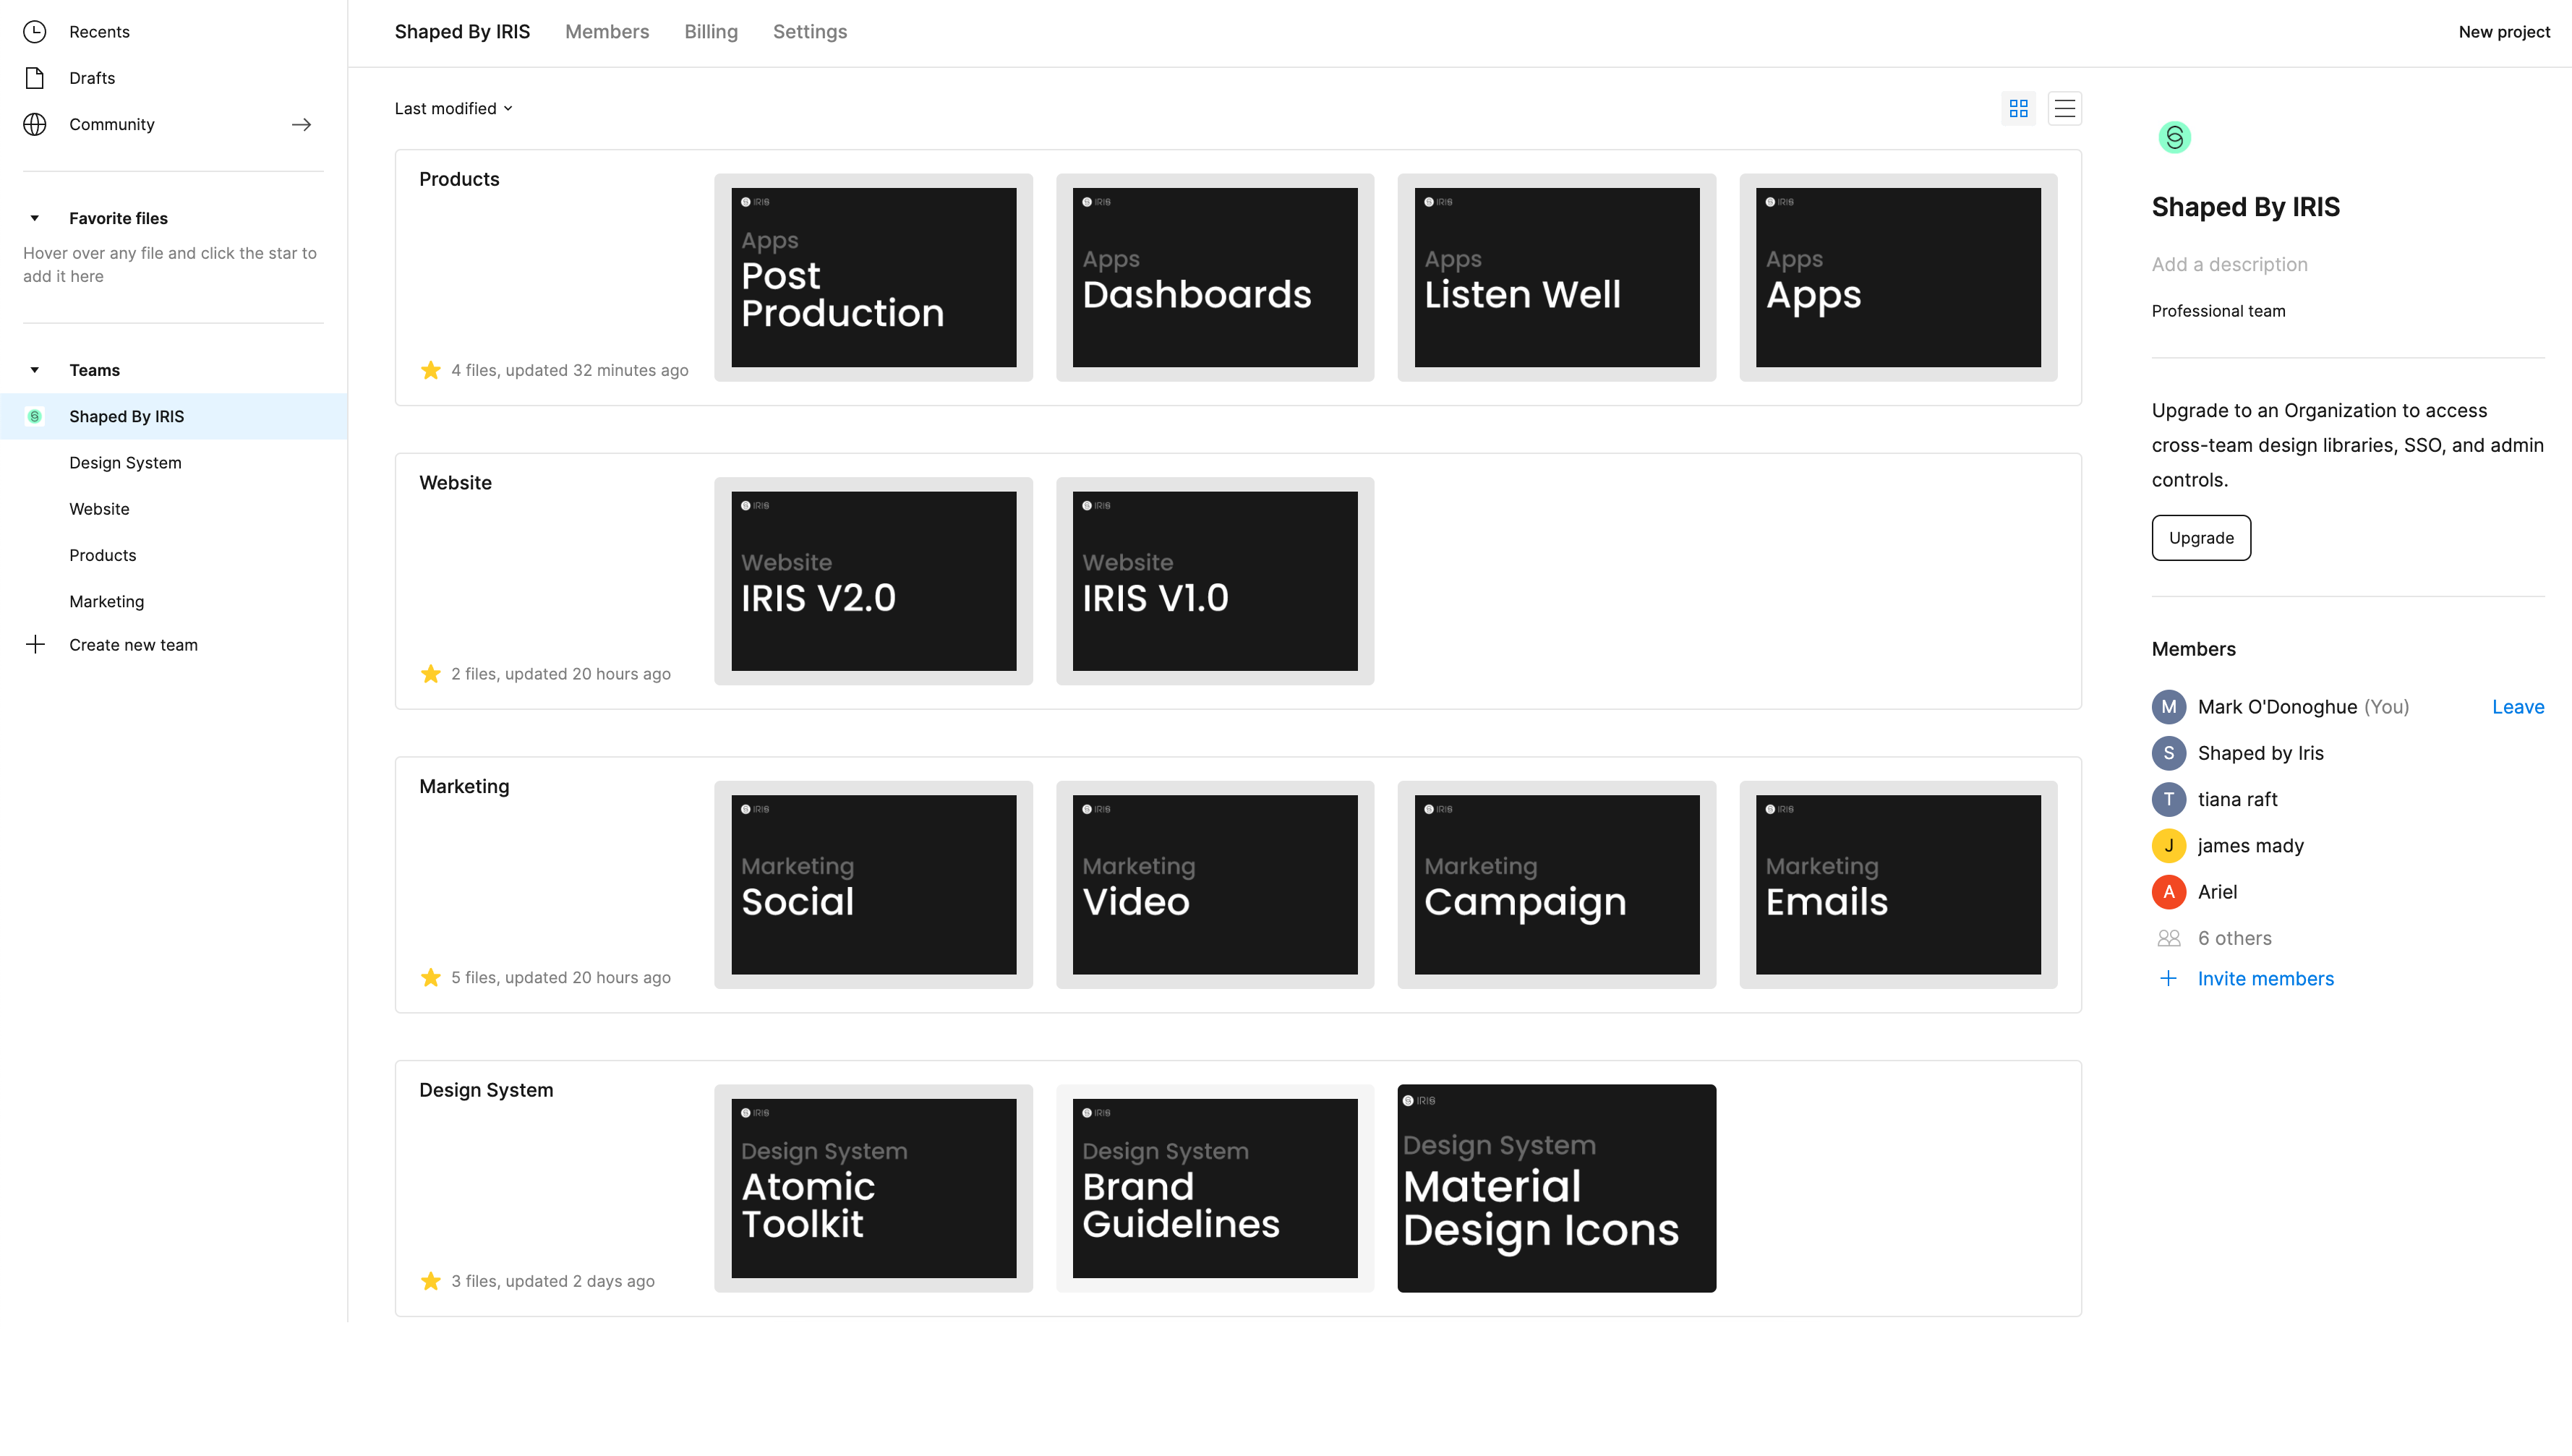Click the Drafts page icon
Image resolution: width=2572 pixels, height=1456 pixels.
(x=35, y=78)
